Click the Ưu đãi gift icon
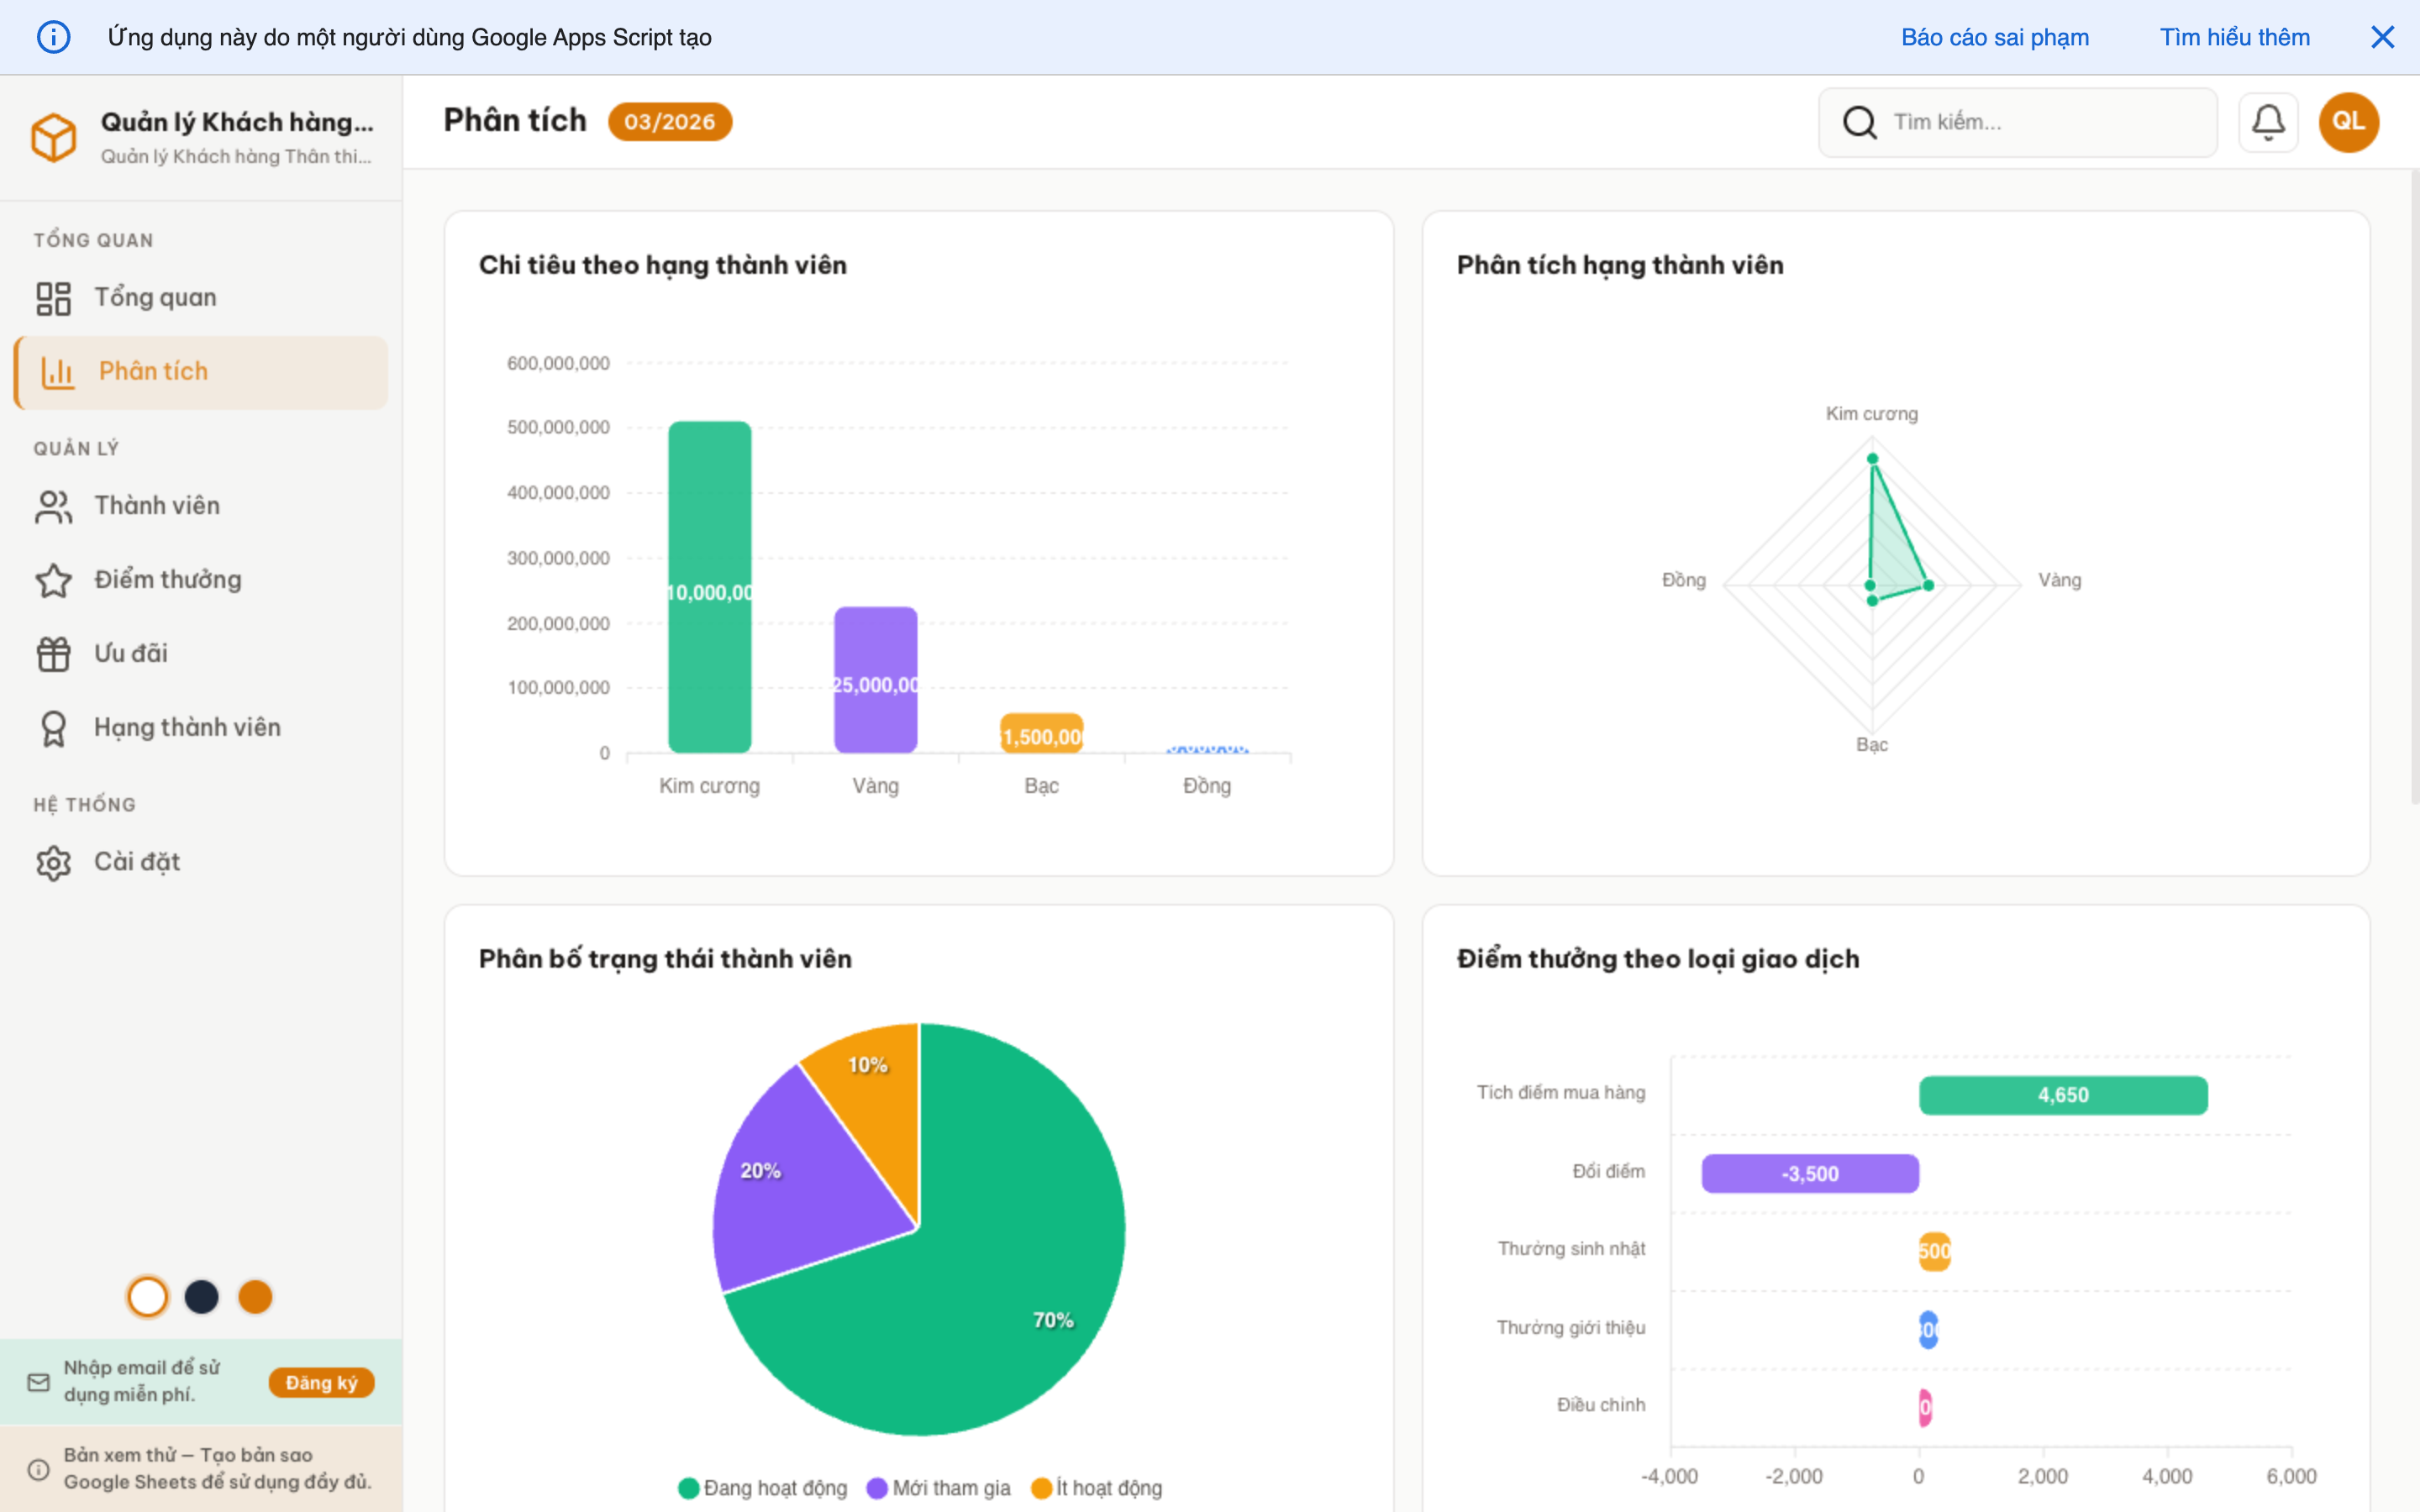The image size is (2420, 1512). tap(53, 654)
